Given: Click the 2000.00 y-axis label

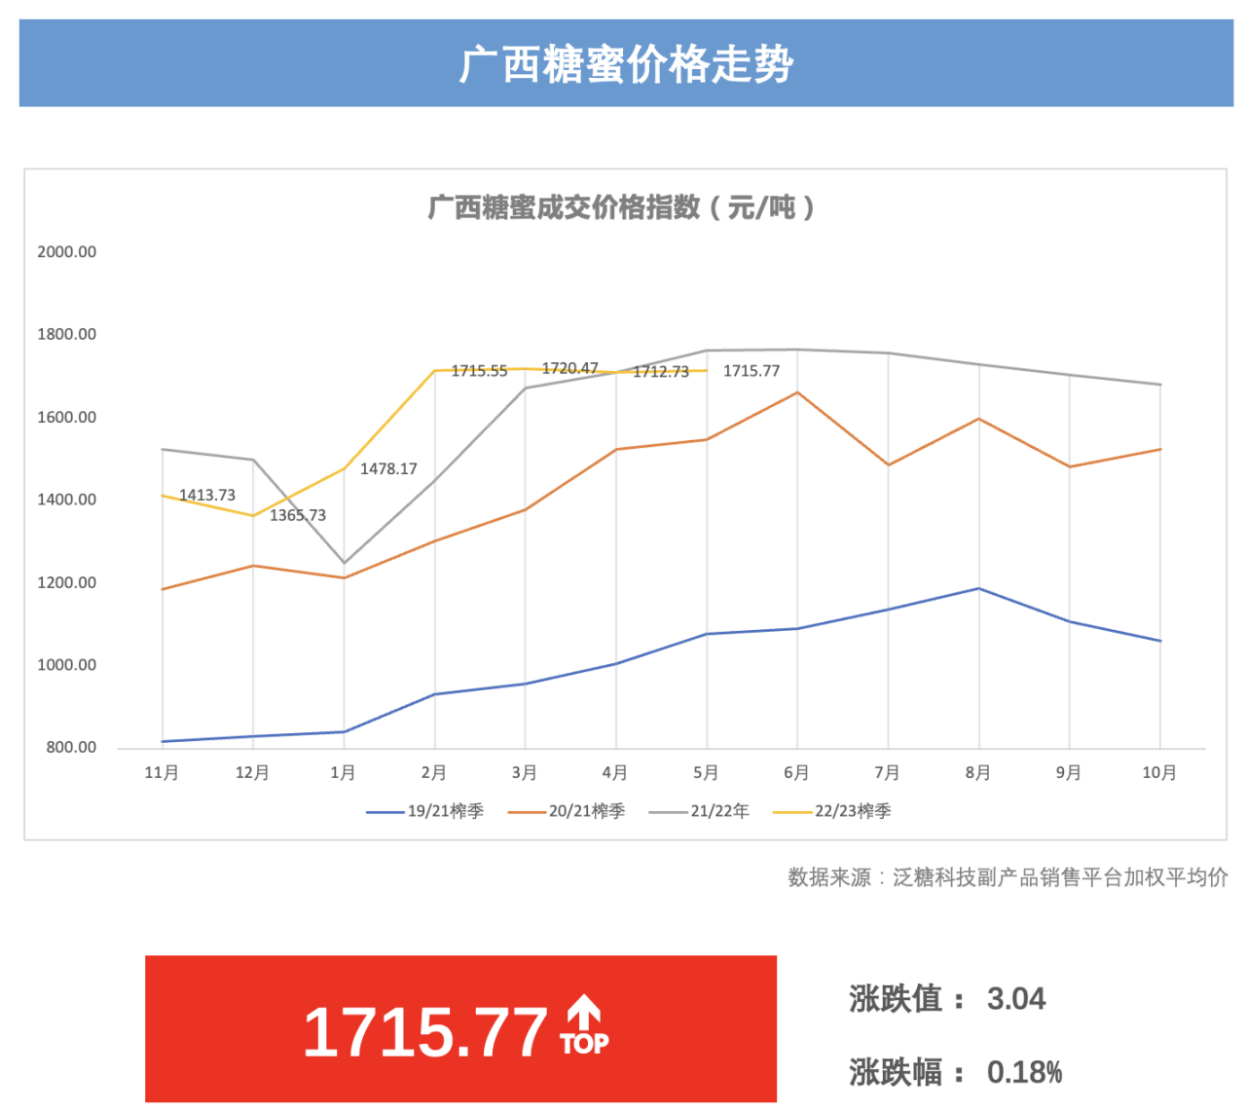Looking at the screenshot, I should (x=67, y=252).
